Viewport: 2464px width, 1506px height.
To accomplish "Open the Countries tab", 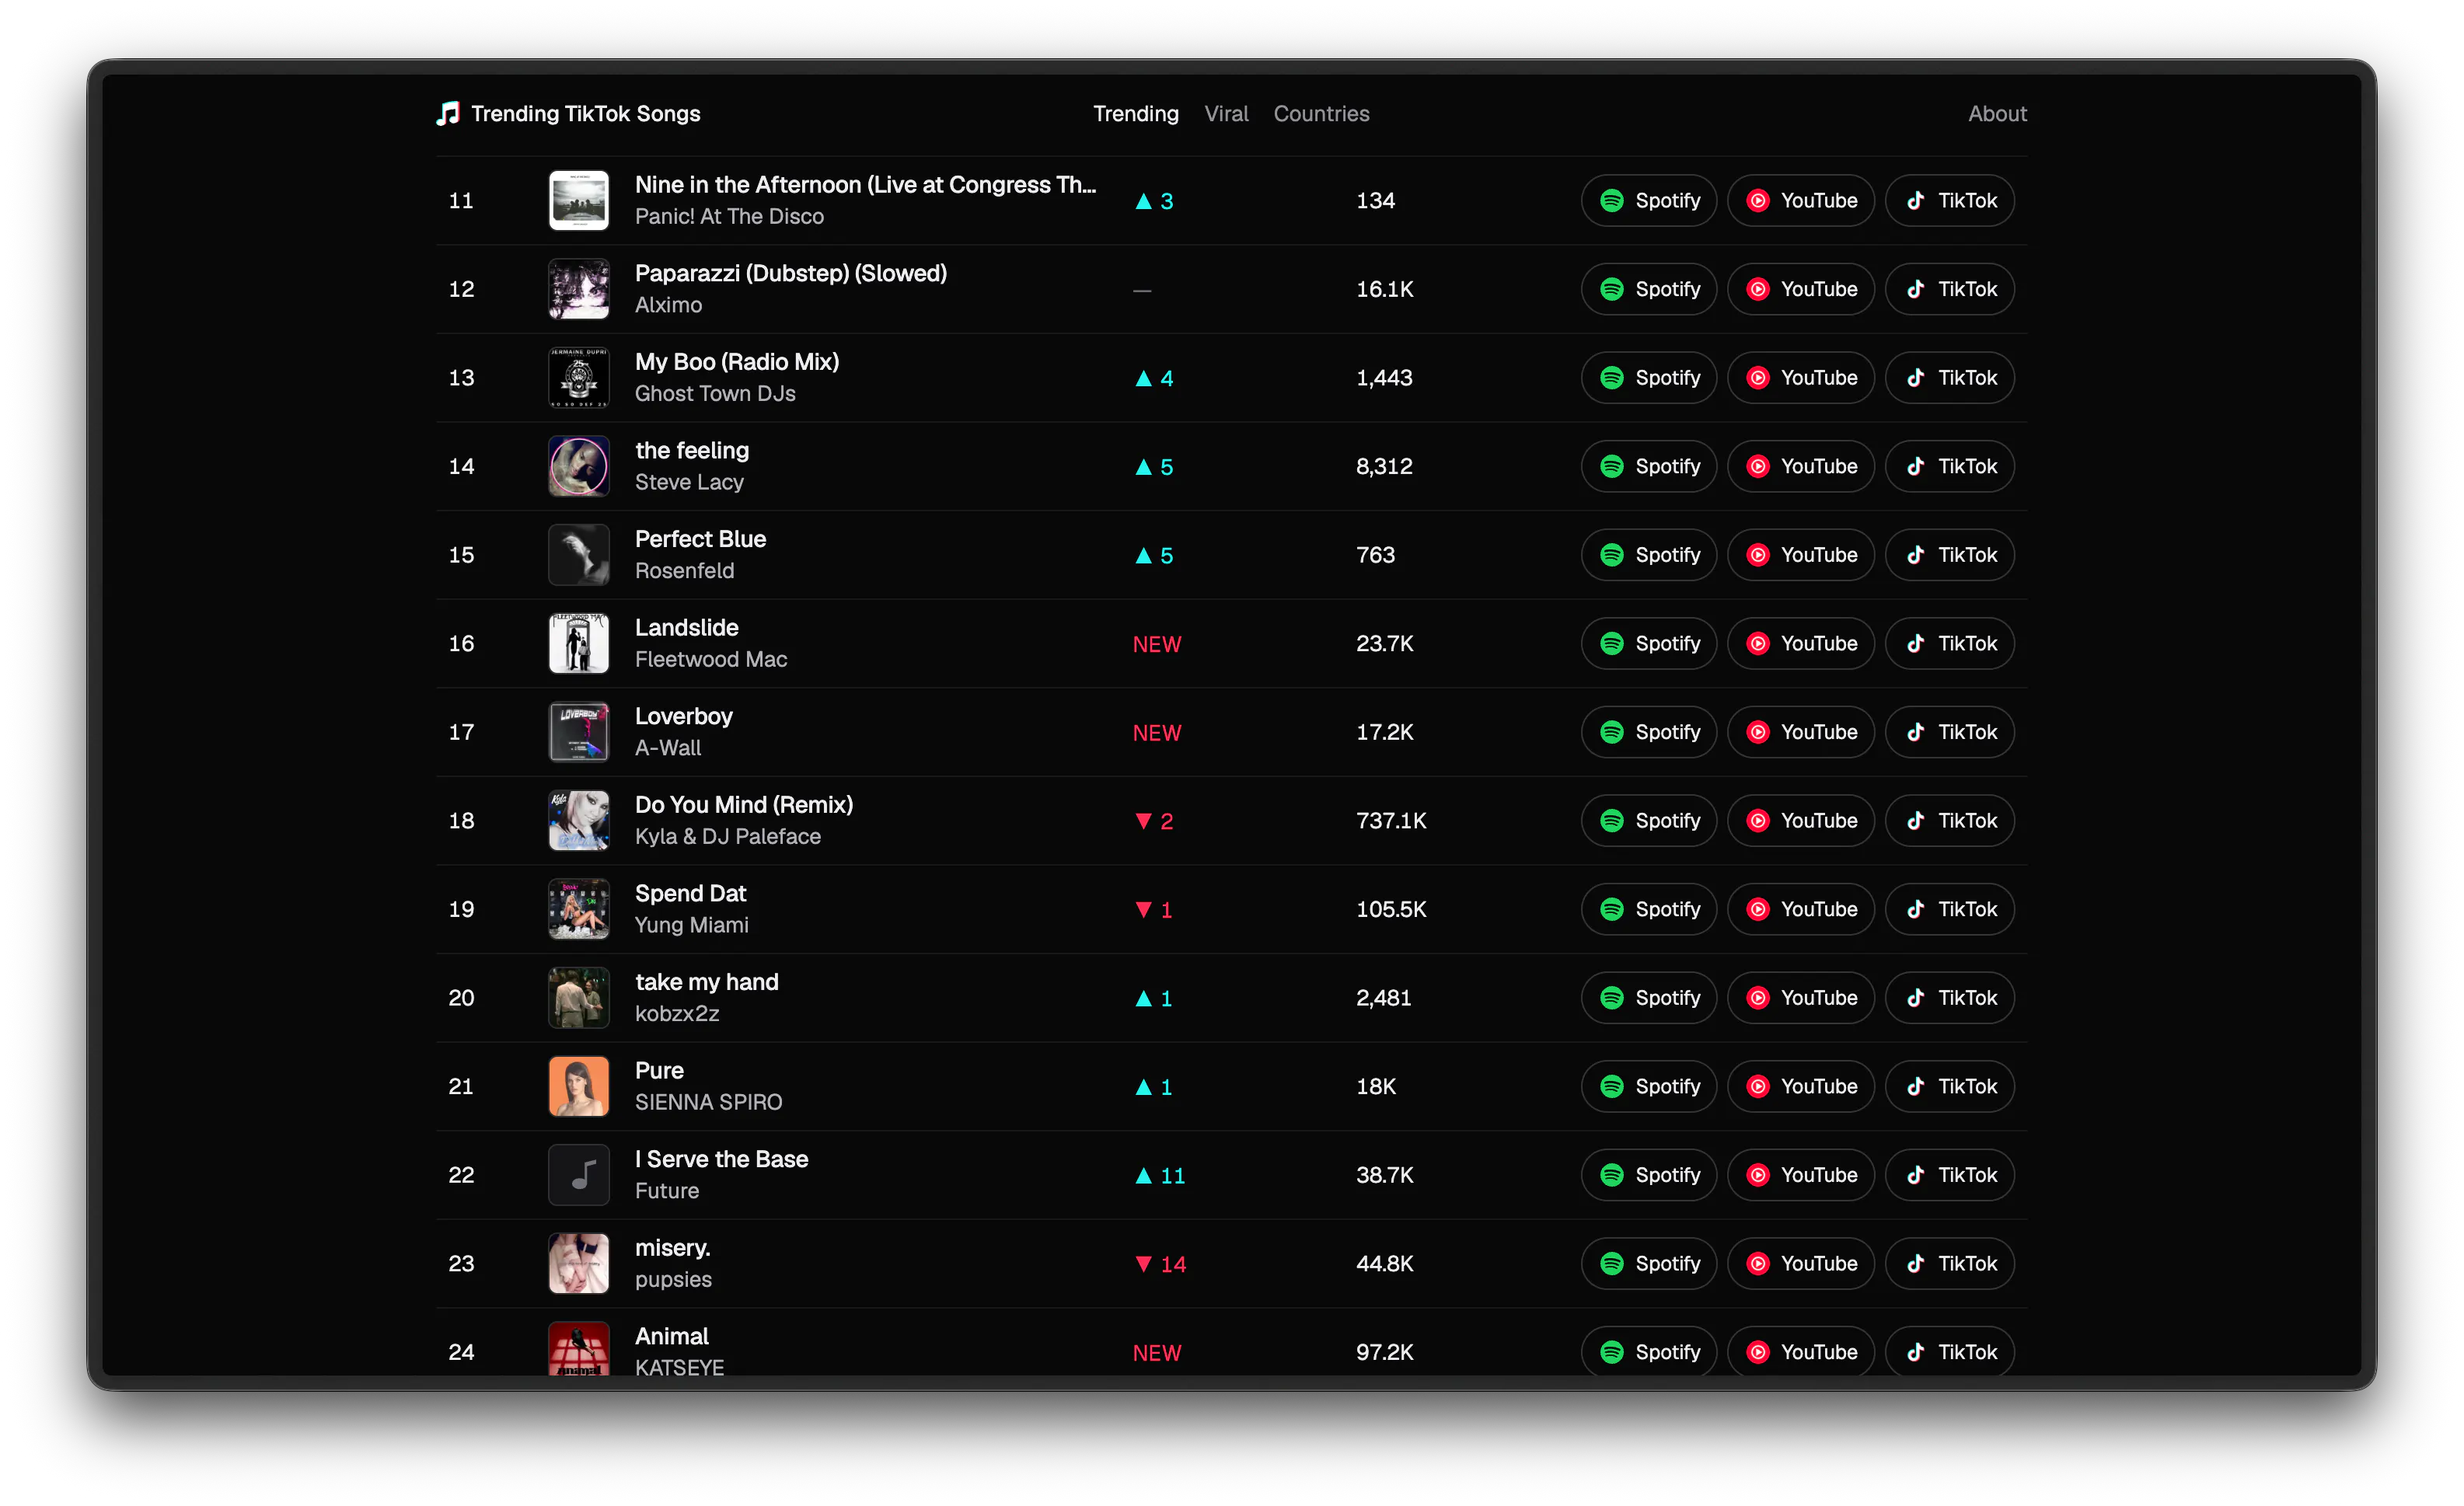I will click(x=1321, y=114).
